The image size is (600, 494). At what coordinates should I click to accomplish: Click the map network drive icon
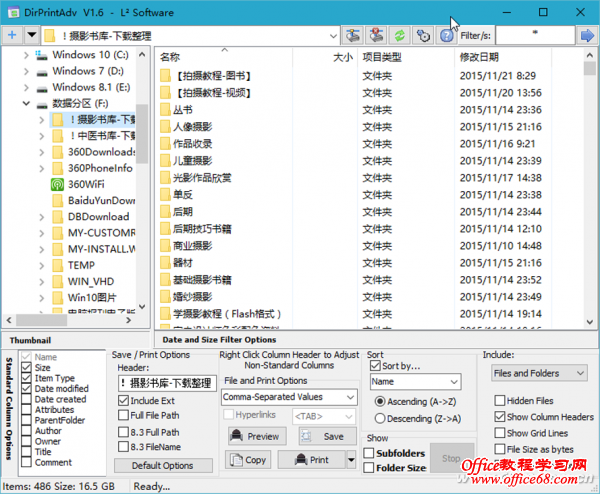coord(352,36)
